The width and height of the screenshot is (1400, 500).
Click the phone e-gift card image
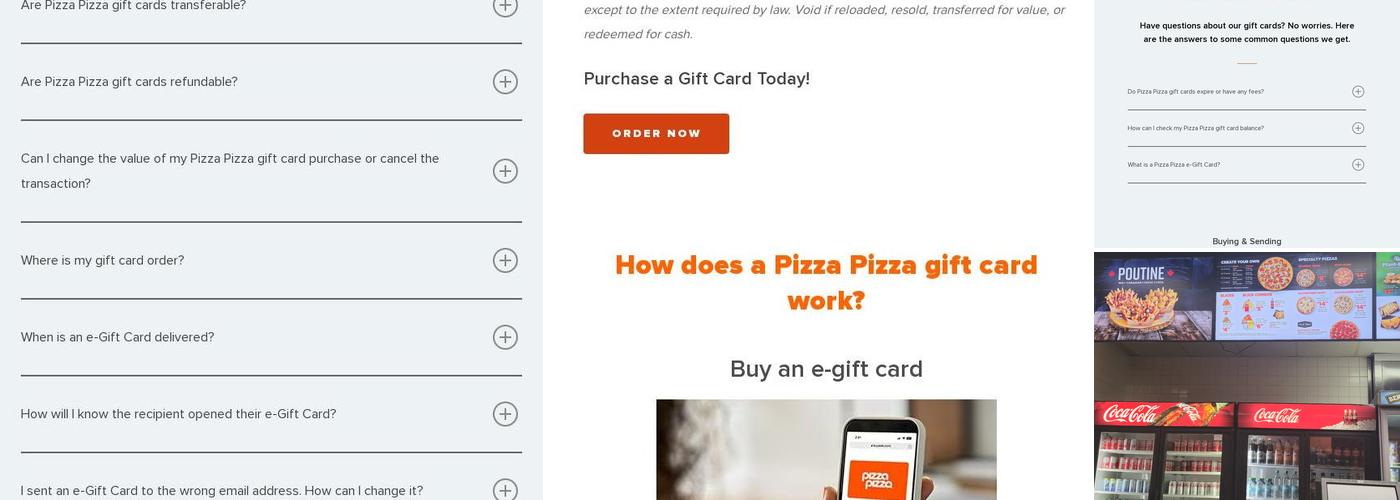tap(826, 450)
